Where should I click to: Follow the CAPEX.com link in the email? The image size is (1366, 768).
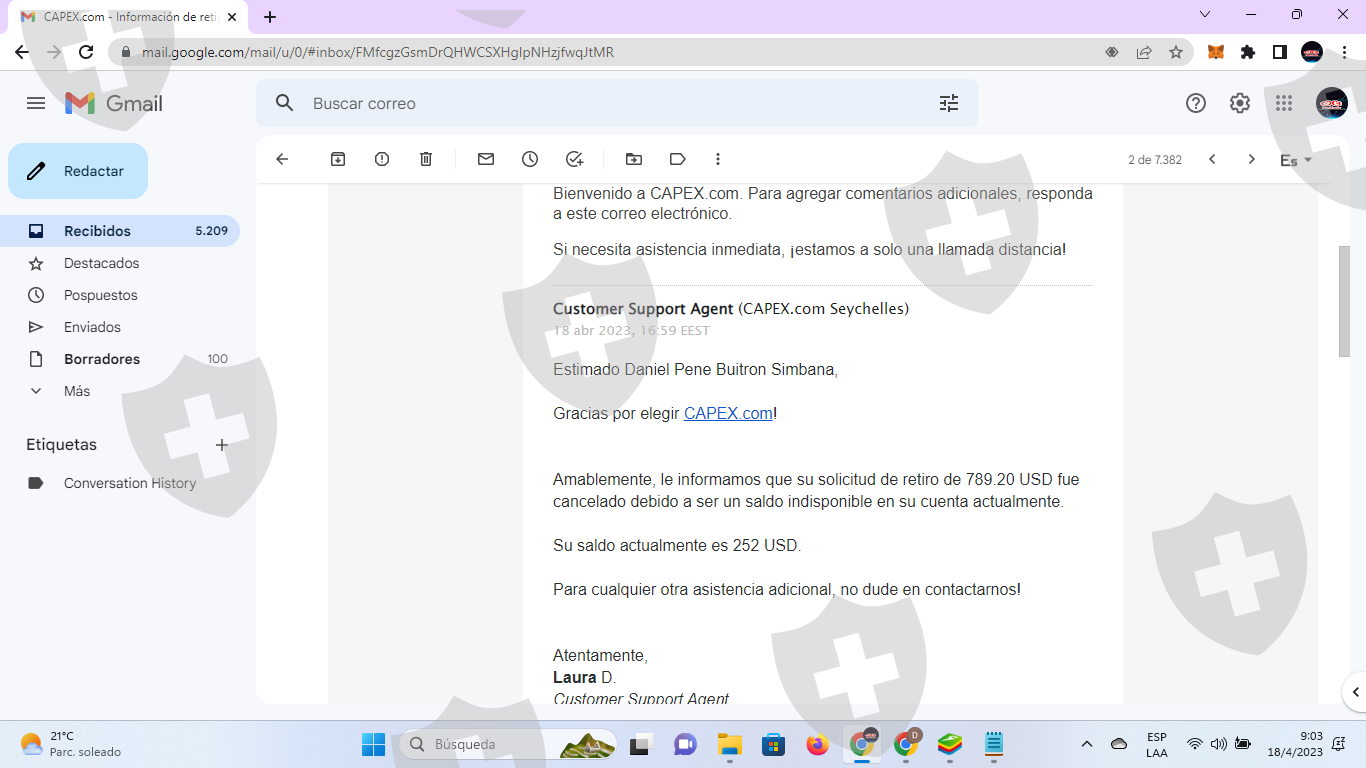click(728, 413)
